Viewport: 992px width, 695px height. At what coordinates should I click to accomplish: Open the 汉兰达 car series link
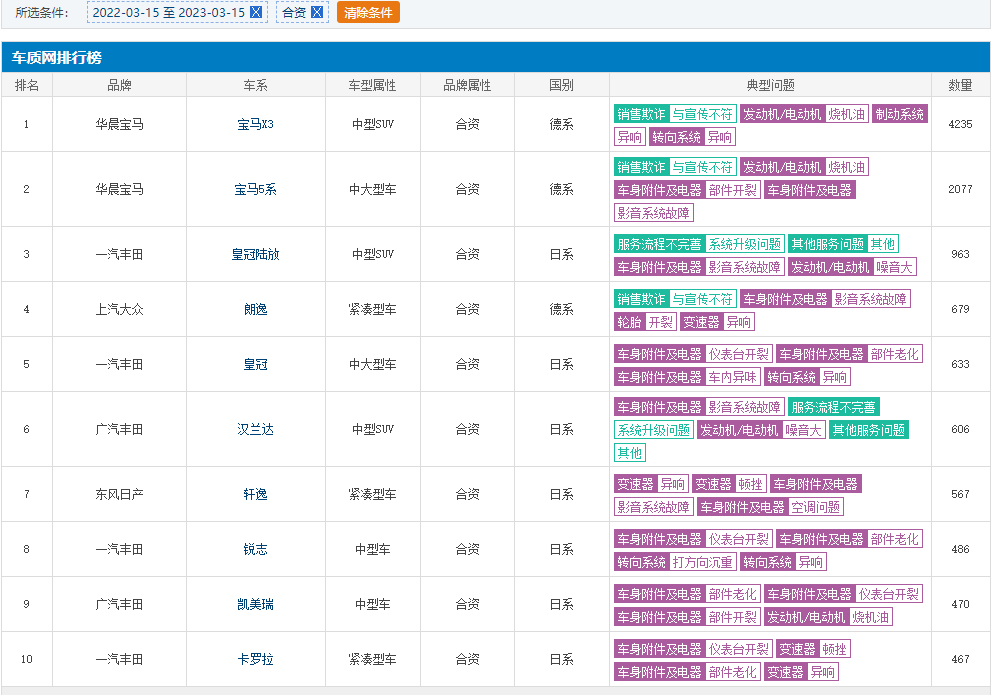255,429
